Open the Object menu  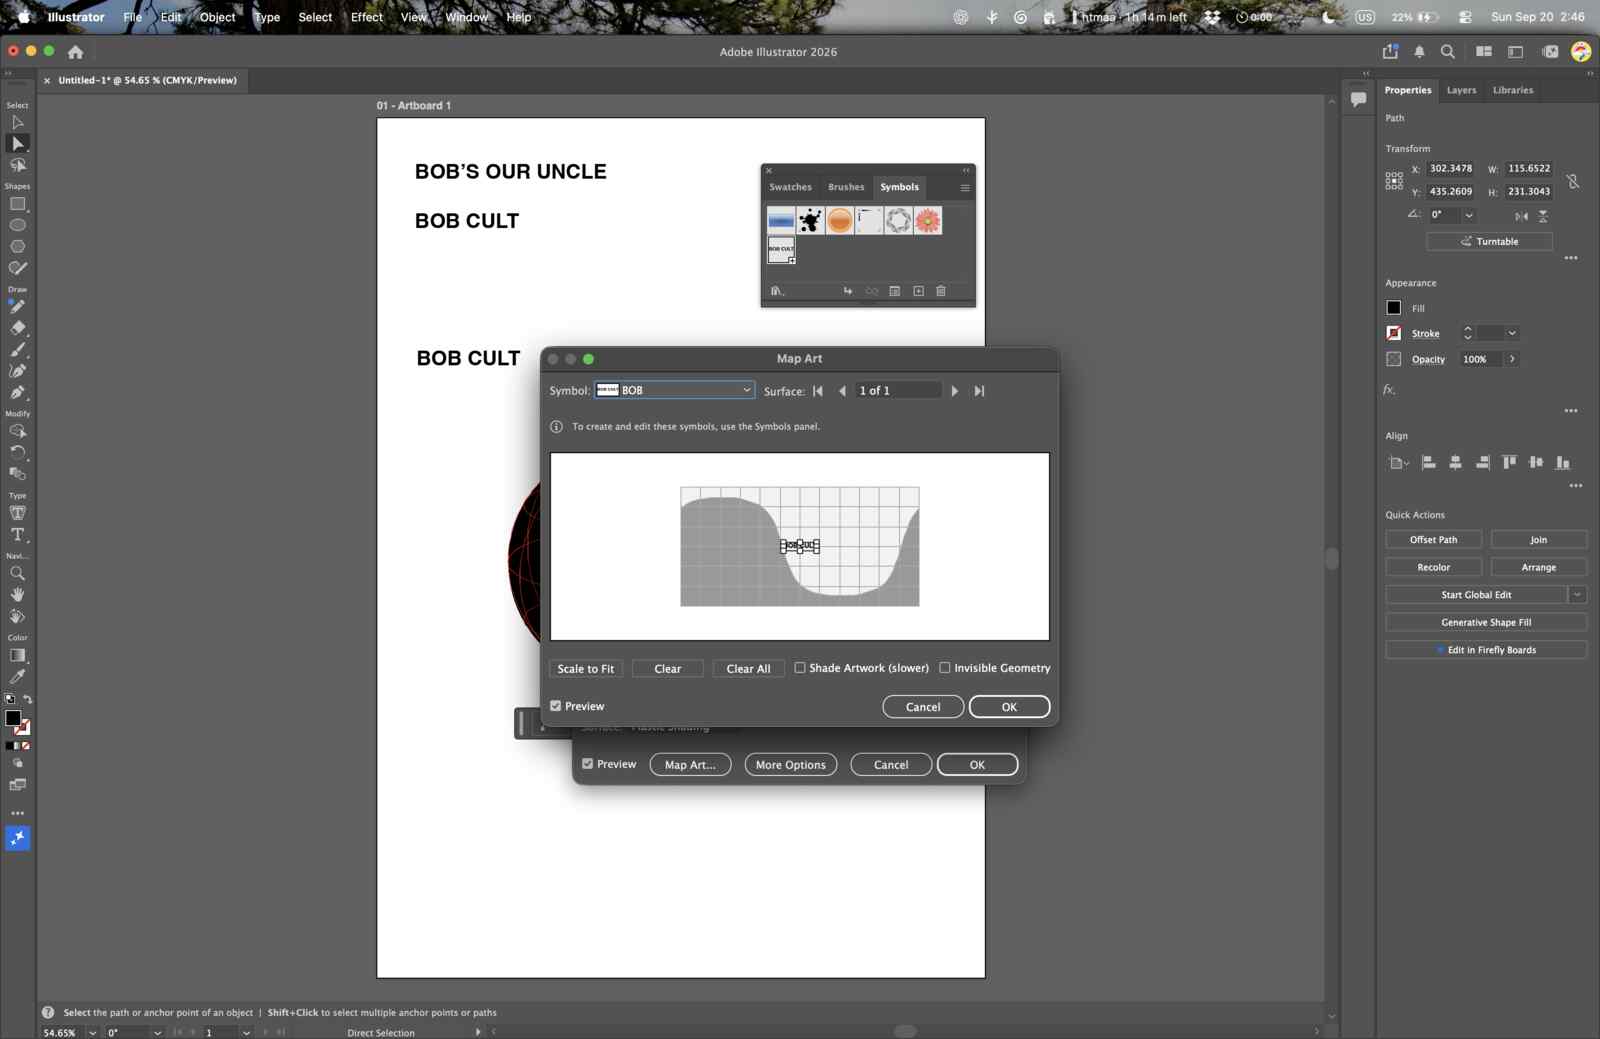click(x=217, y=17)
